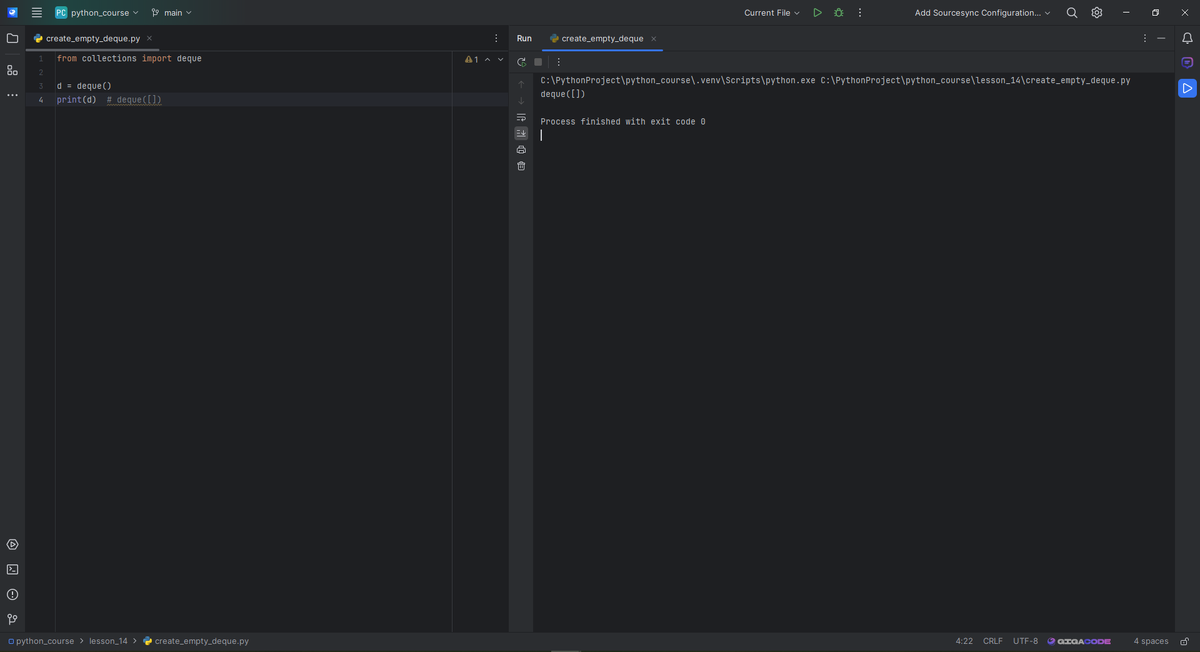Click 'Process finished with exit code 0' text
The image size is (1200, 652).
click(623, 121)
